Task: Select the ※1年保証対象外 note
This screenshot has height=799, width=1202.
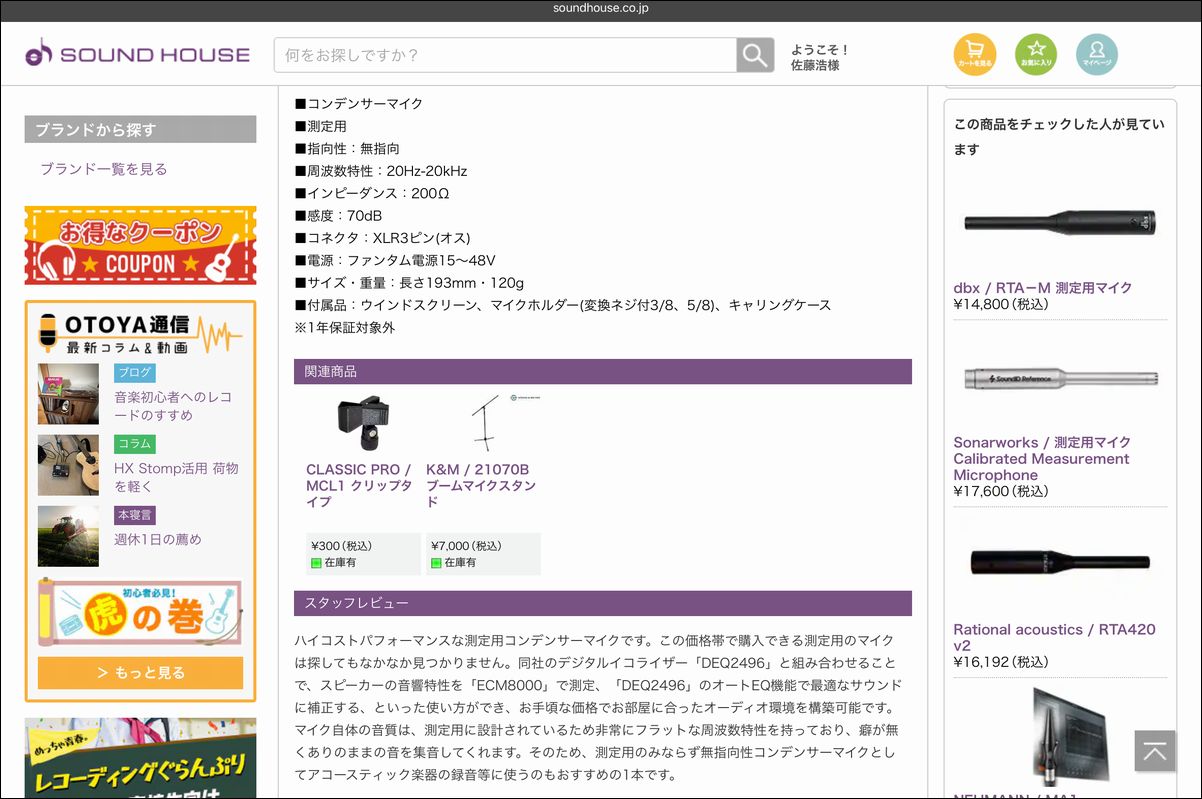Action: 345,327
